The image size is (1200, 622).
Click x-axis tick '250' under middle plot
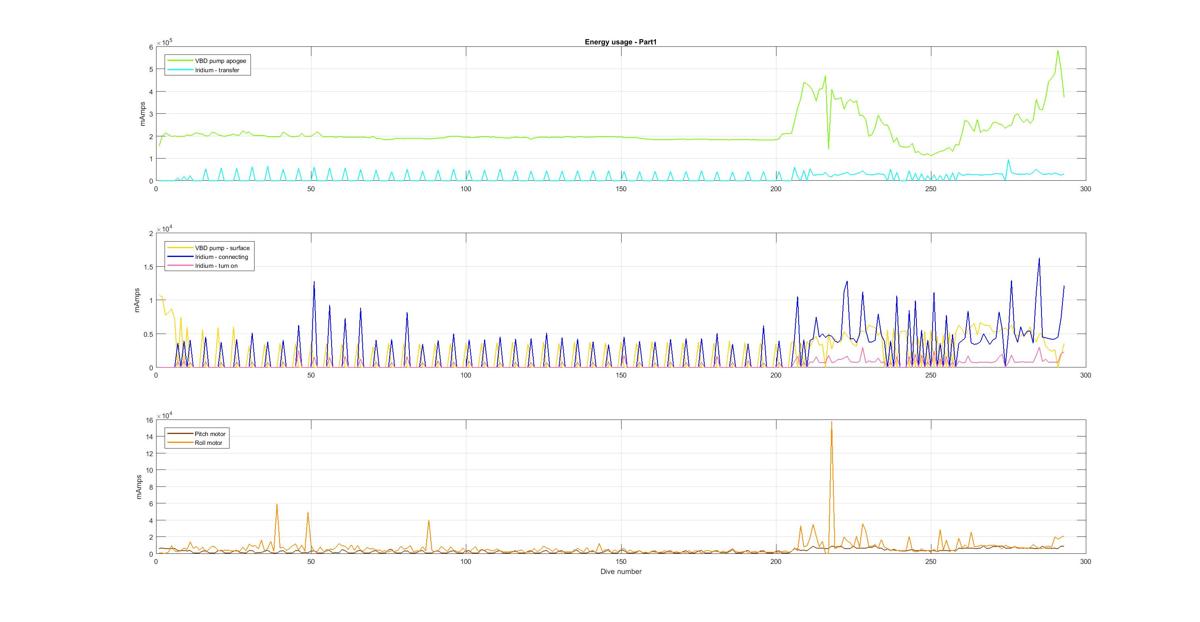coord(931,376)
